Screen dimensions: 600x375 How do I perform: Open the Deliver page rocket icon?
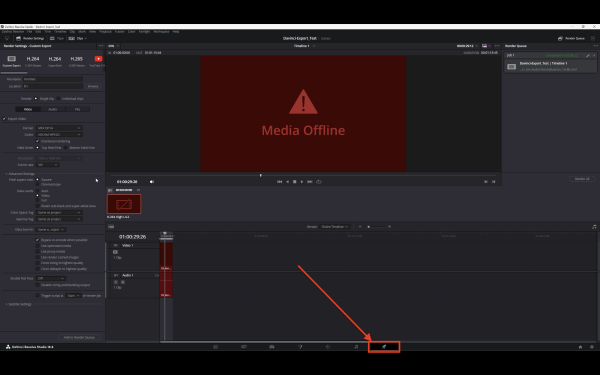384,347
